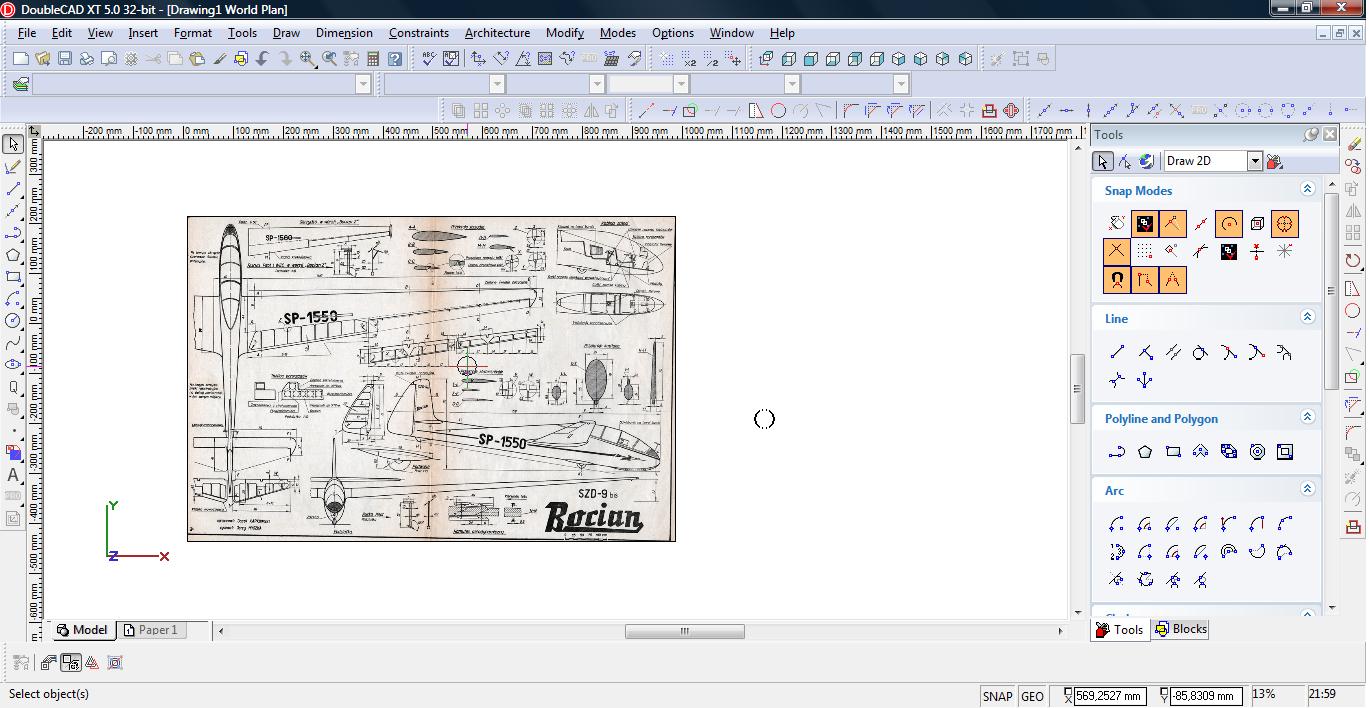This screenshot has width=1369, height=708.
Task: Click the Zoom tool magnifier in the toolbar
Action: click(x=308, y=59)
